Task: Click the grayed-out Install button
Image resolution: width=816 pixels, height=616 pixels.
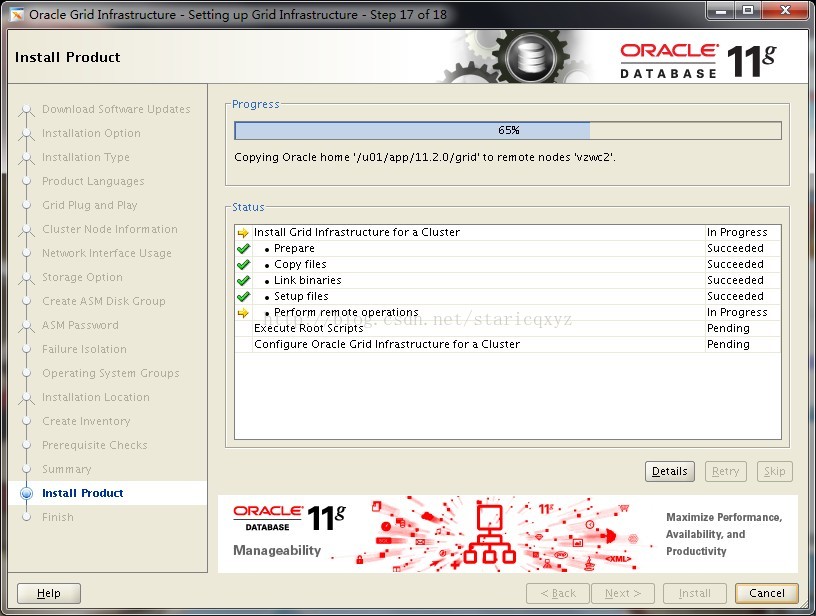Action: pyautogui.click(x=694, y=593)
